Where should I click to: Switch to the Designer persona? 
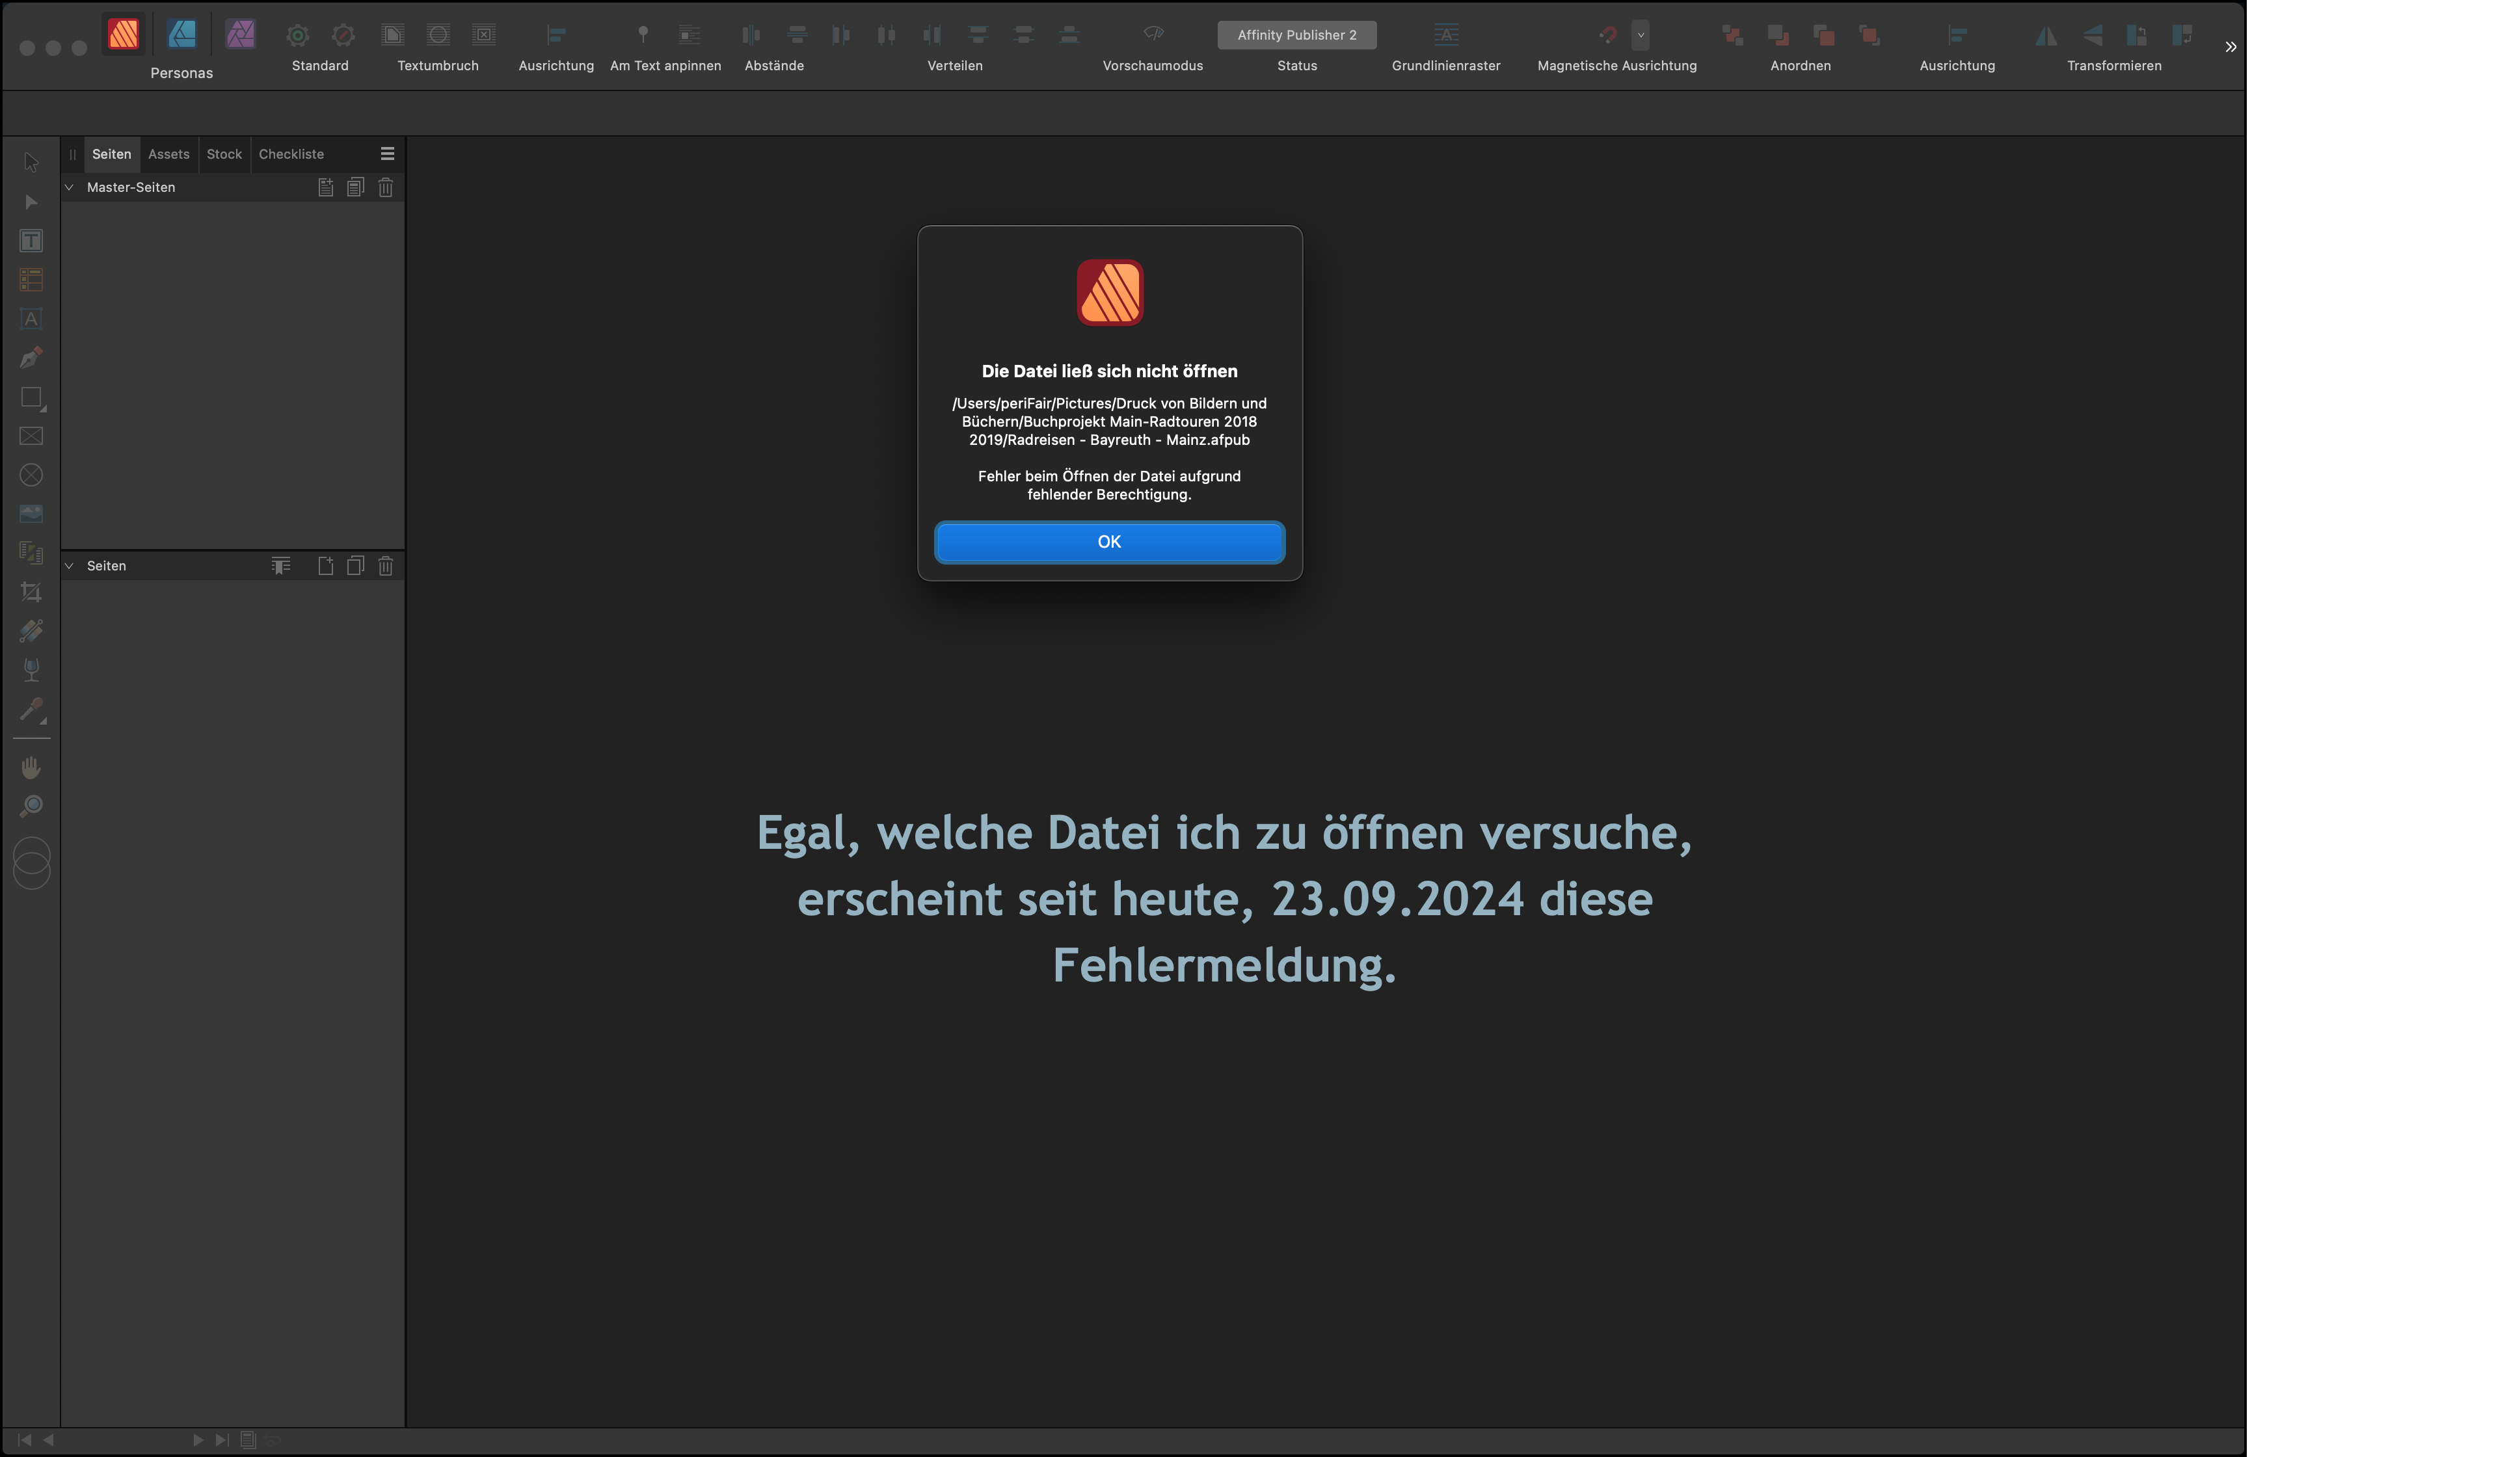pyautogui.click(x=182, y=35)
